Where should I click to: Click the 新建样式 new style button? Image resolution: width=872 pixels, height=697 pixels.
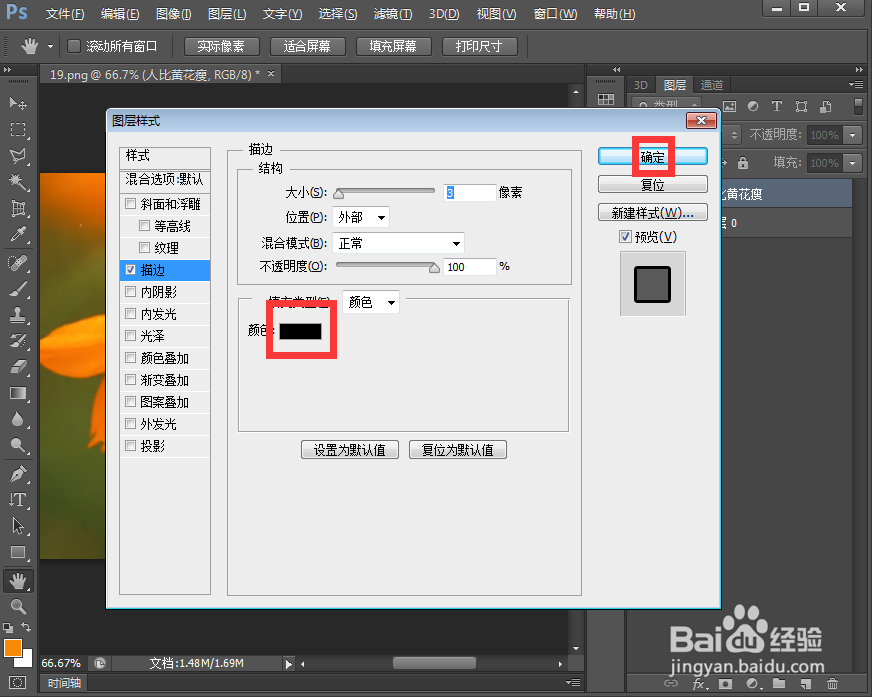coord(652,212)
